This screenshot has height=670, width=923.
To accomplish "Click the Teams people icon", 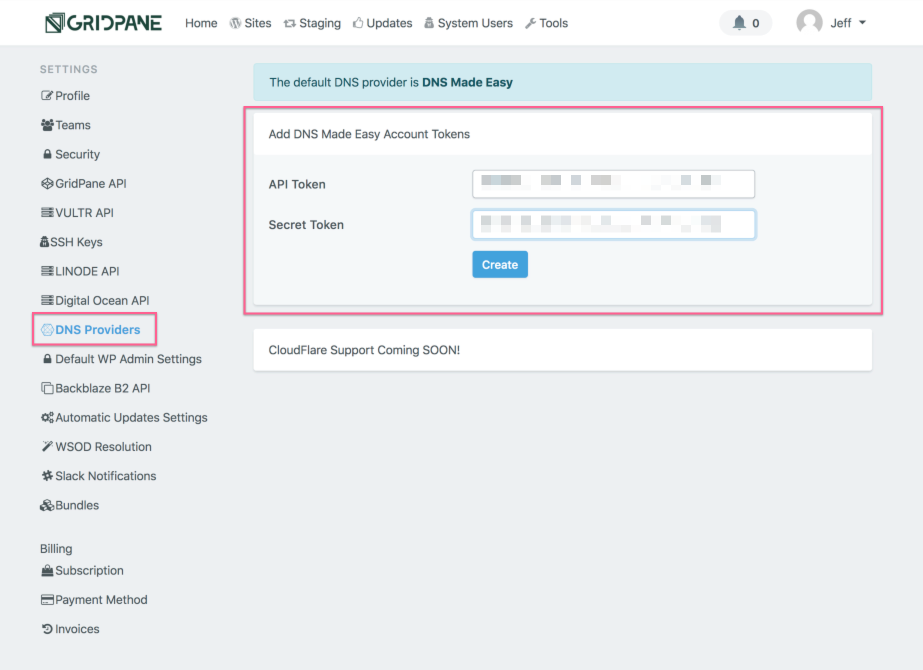I will [47, 125].
